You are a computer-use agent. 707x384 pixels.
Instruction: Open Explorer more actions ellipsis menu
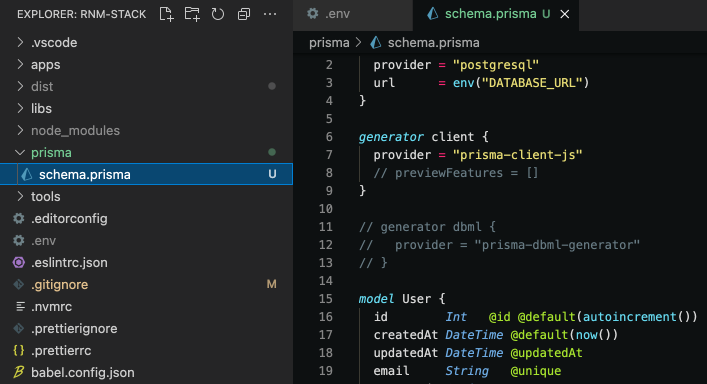(x=270, y=14)
